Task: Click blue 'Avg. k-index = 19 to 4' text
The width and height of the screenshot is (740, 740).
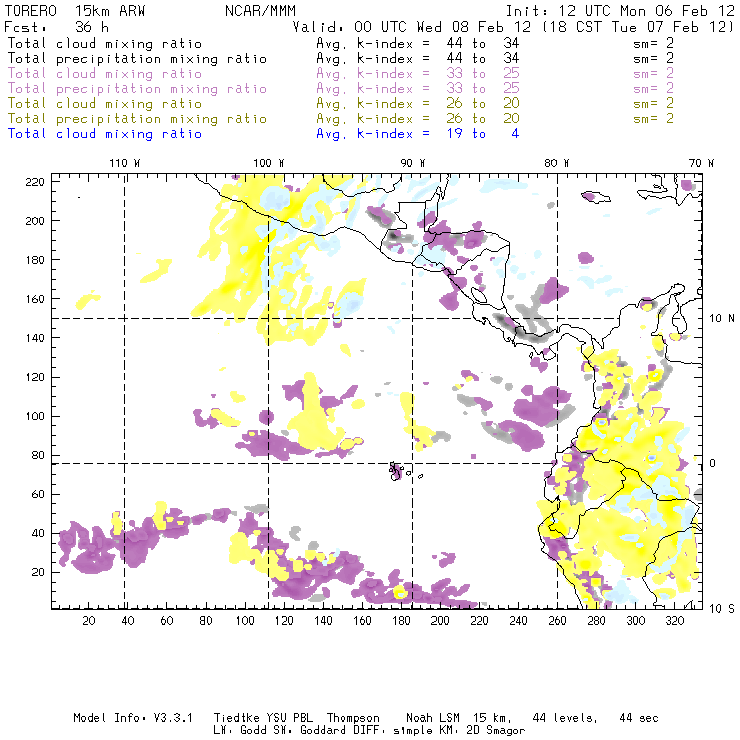Action: pyautogui.click(x=418, y=134)
